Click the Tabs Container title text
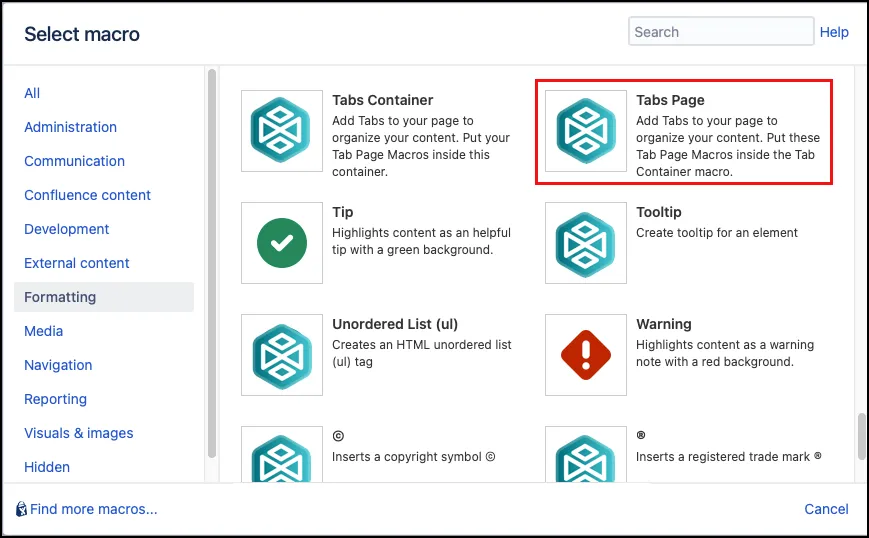 click(382, 100)
